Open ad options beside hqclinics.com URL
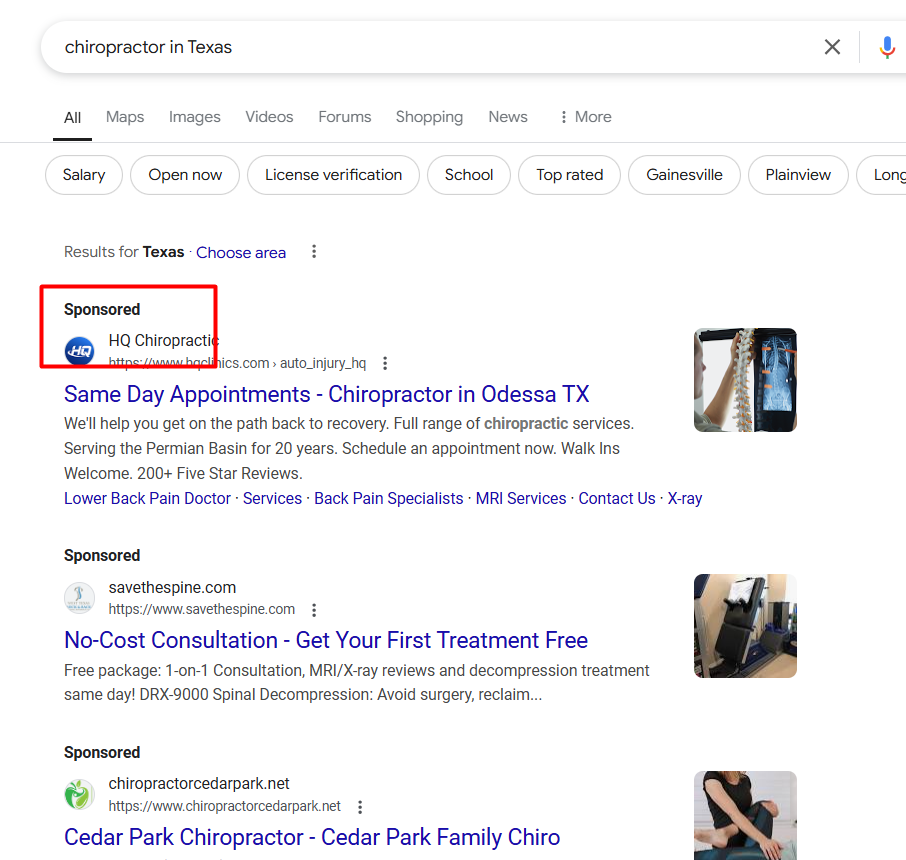Screen dimensions: 906x860 click(385, 363)
